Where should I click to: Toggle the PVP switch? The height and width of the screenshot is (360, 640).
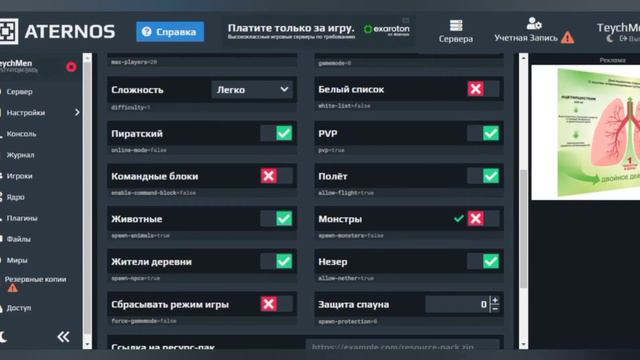coord(483,133)
